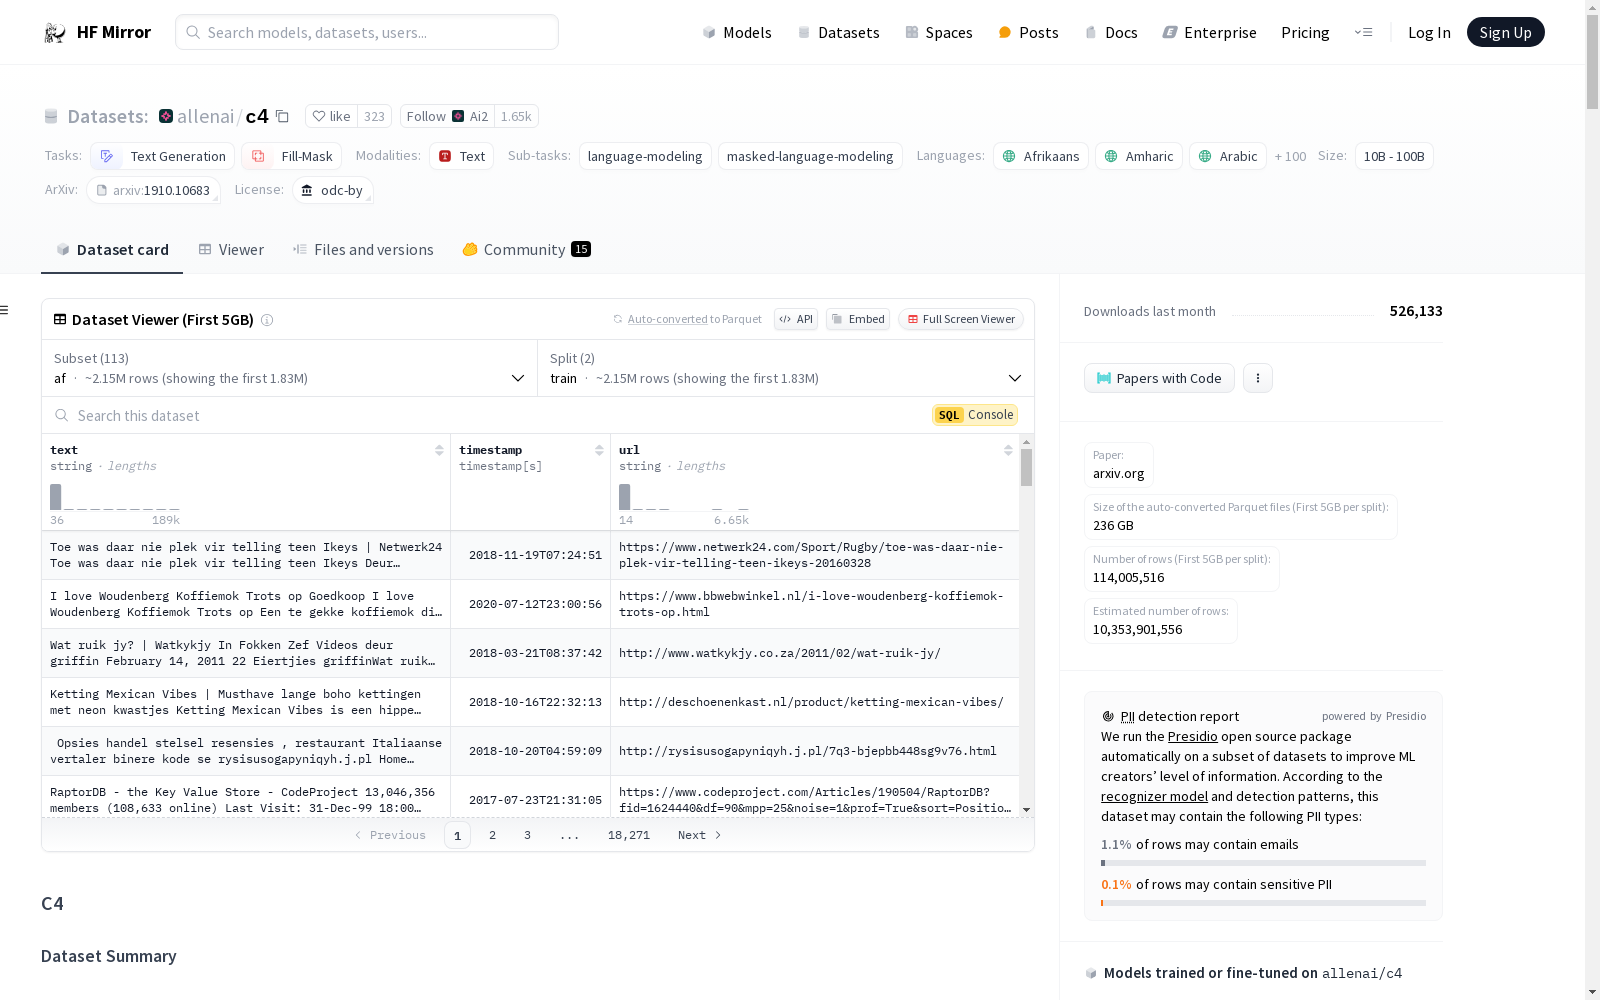Click the Dataset Viewer info icon
The width and height of the screenshot is (1600, 1000).
[267, 320]
